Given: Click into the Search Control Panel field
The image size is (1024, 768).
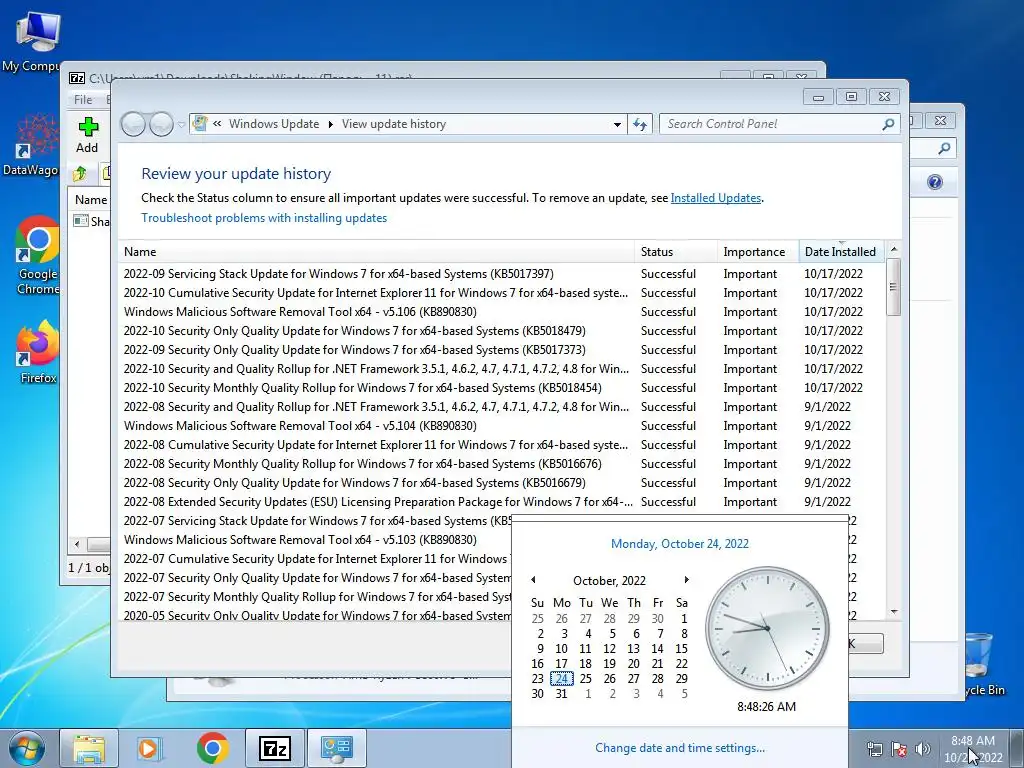Looking at the screenshot, I should point(780,124).
